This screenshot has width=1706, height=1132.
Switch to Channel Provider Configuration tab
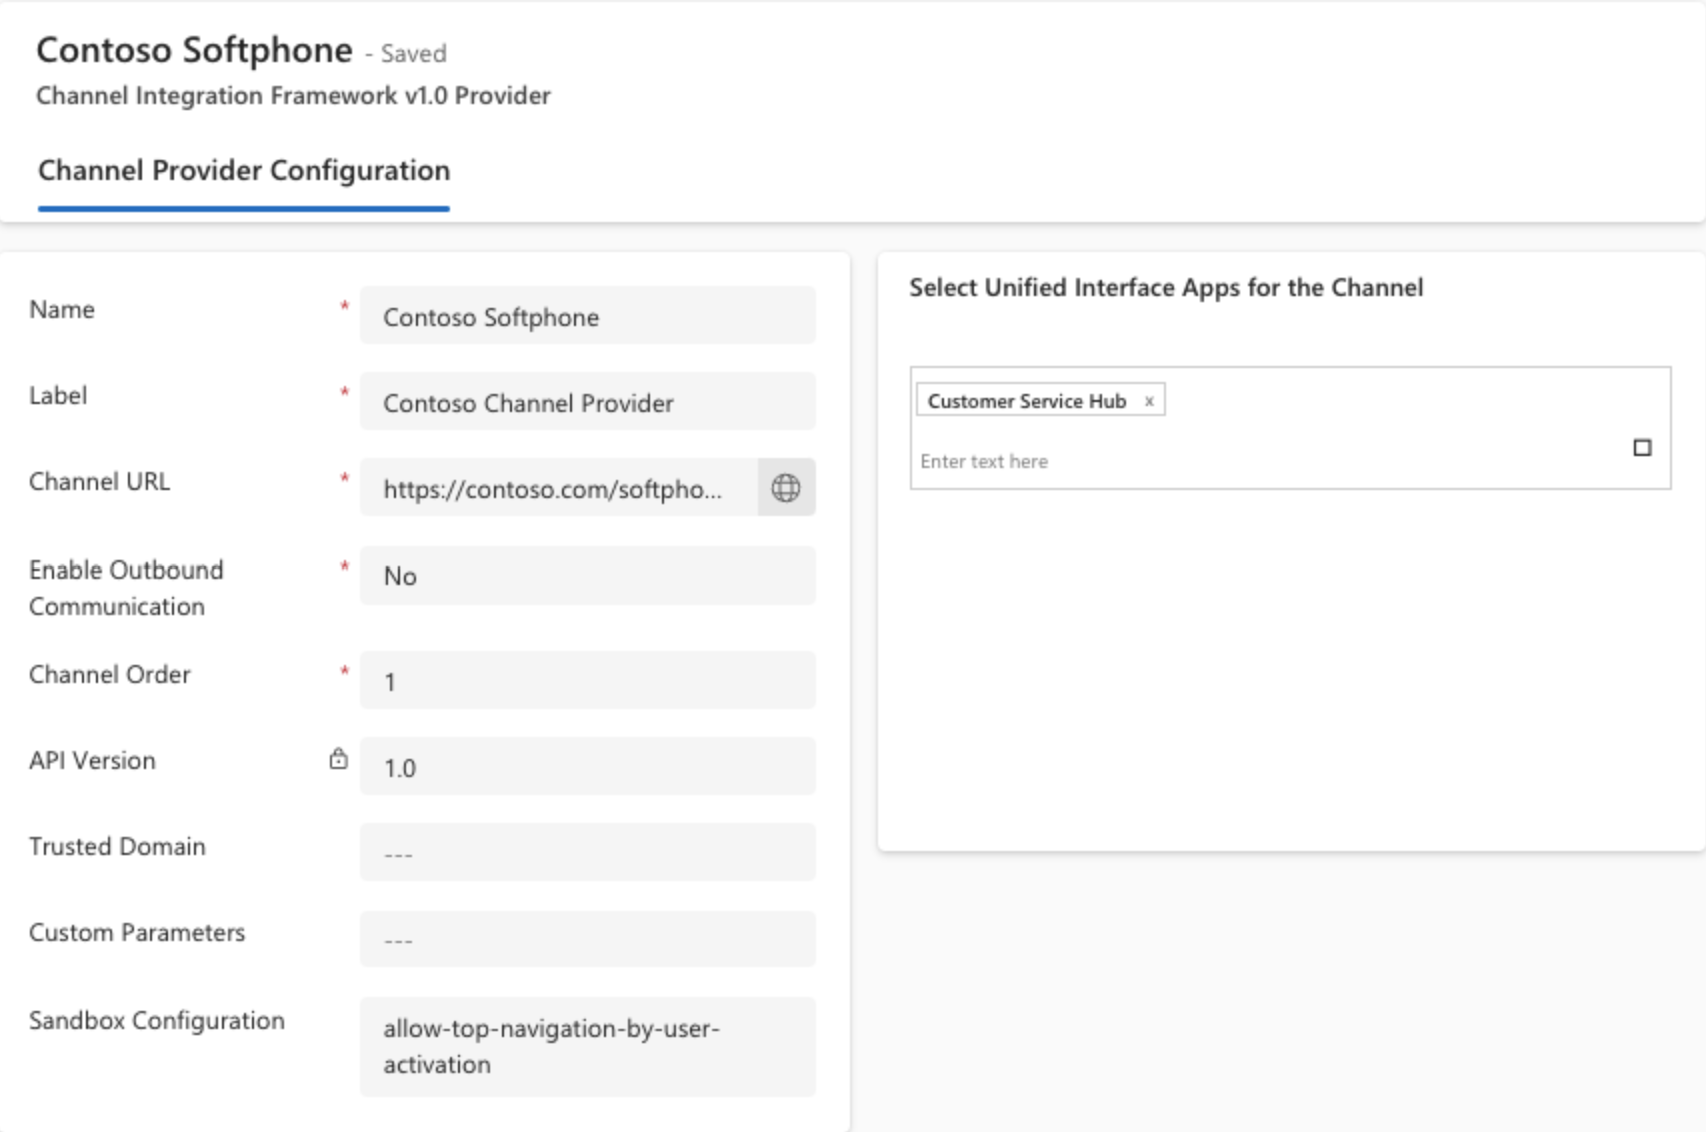coord(244,170)
